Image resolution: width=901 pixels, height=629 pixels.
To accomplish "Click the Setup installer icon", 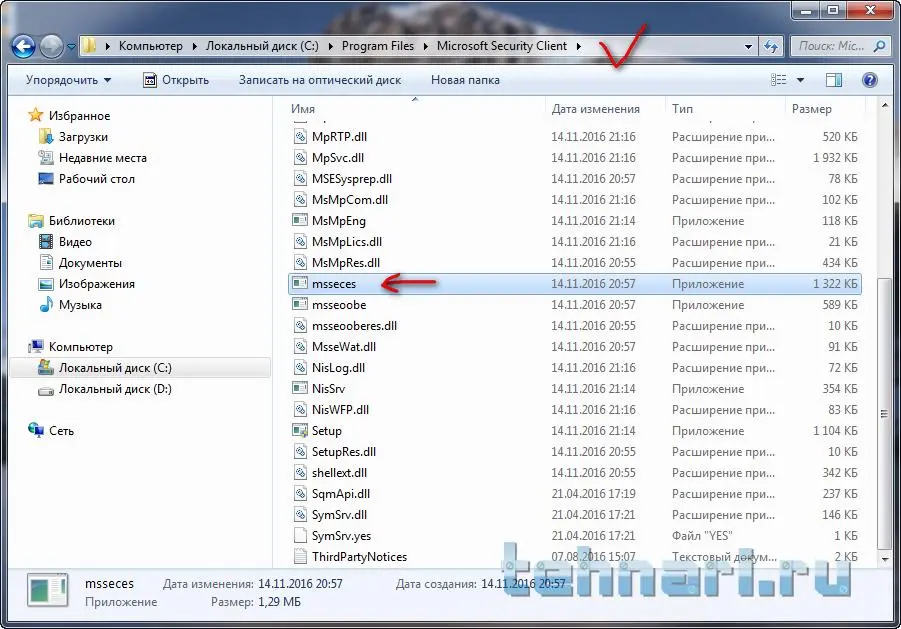I will (x=300, y=430).
